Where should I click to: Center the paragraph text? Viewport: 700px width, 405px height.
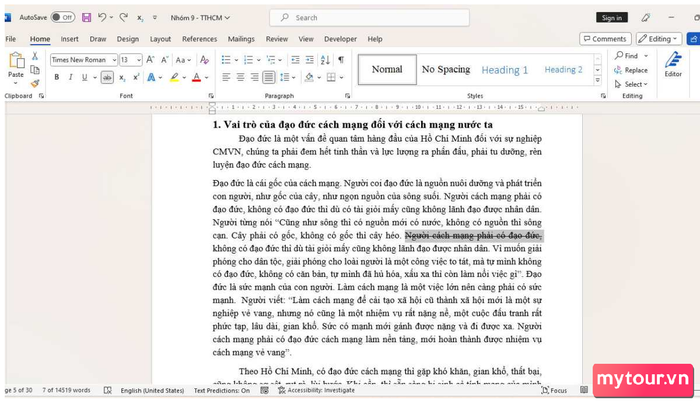[x=241, y=78]
